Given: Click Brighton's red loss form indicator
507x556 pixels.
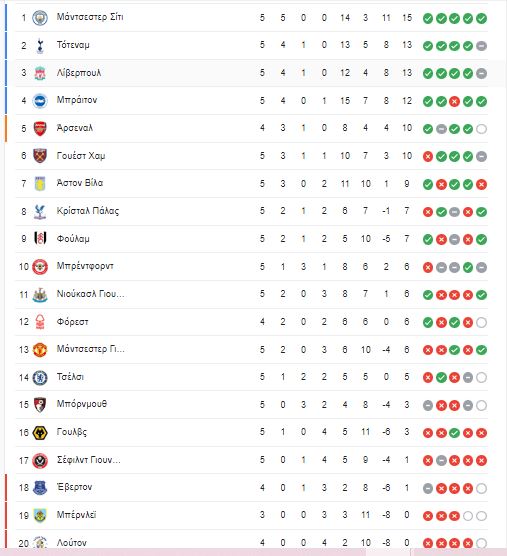Looking at the screenshot, I should [454, 101].
